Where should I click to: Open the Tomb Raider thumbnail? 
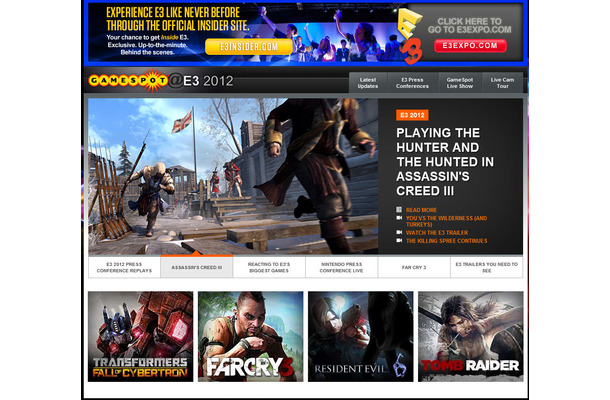pos(471,337)
